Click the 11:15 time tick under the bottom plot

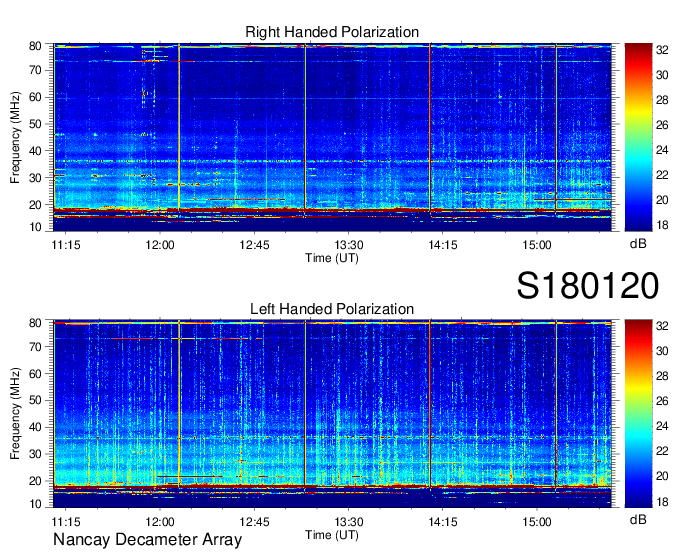coord(66,522)
